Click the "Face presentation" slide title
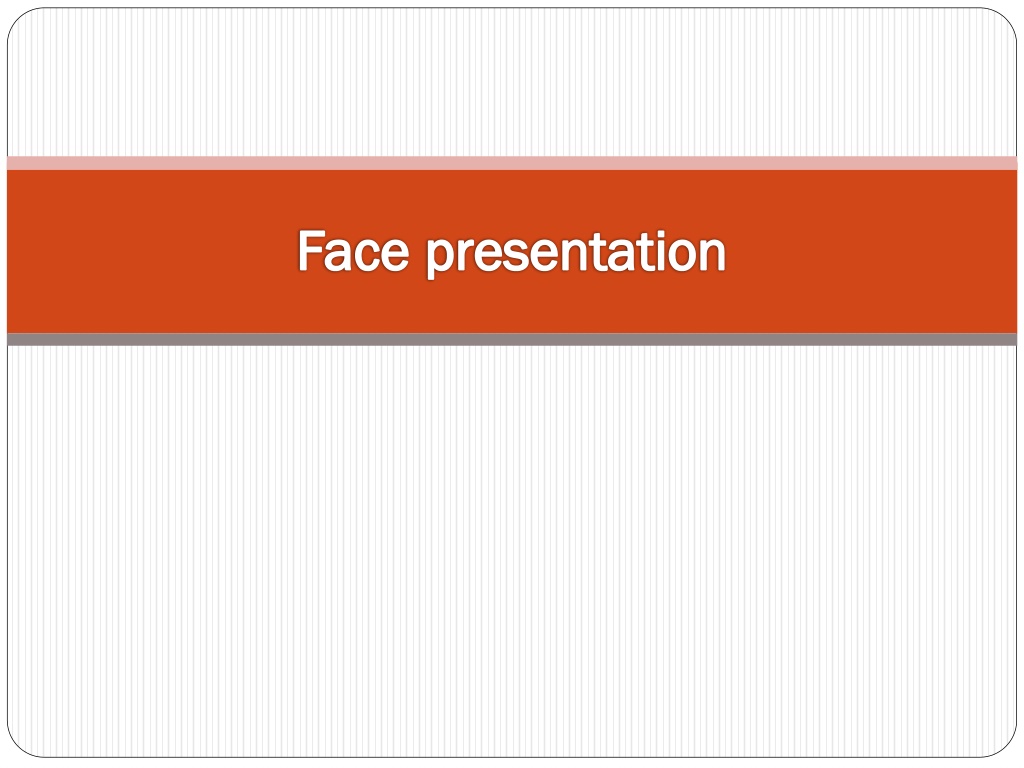This screenshot has width=1024, height=768. click(511, 251)
